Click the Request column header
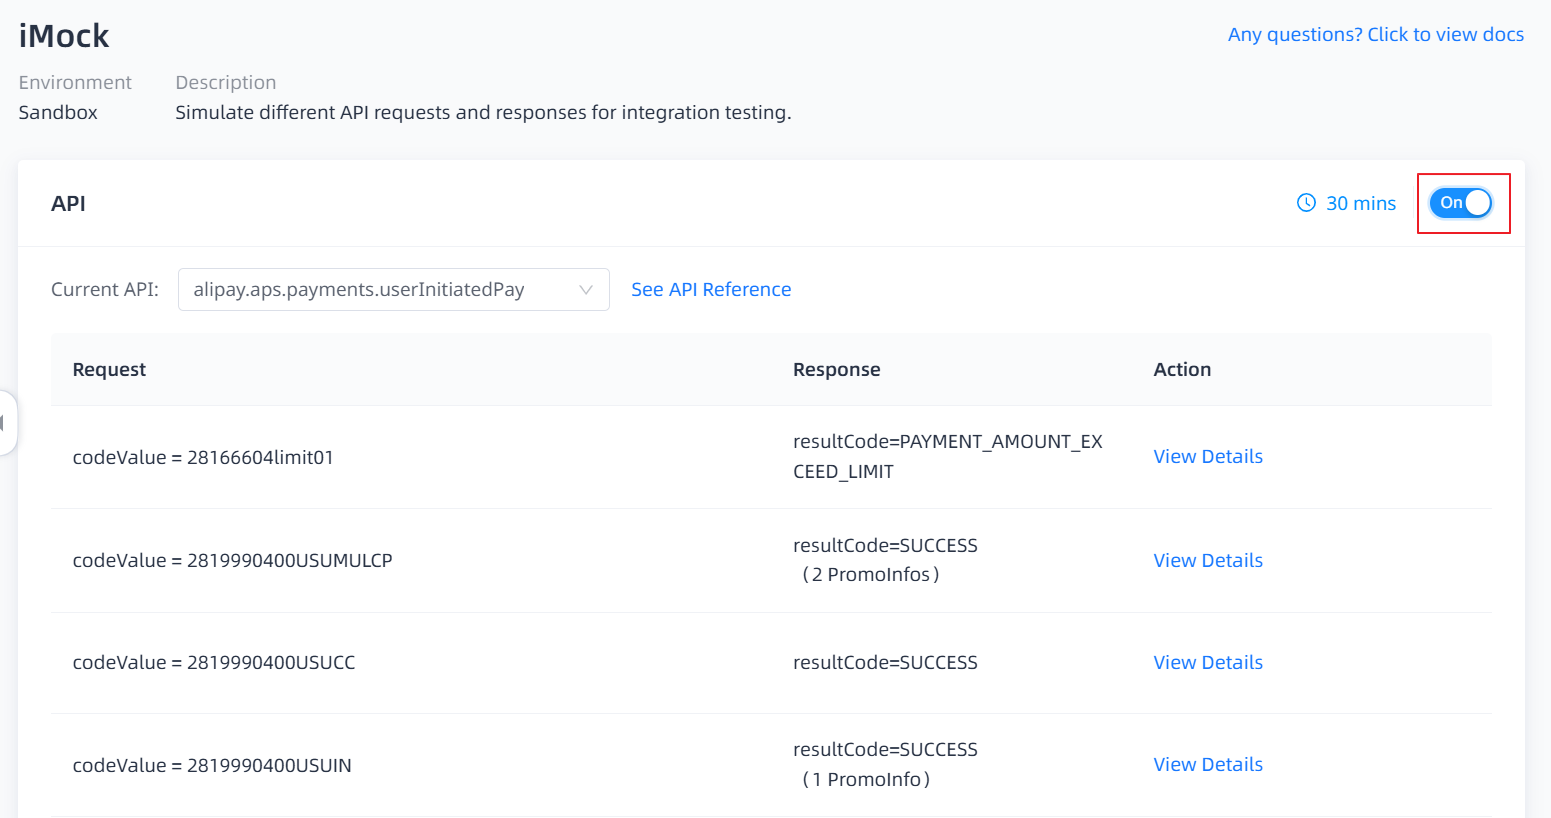This screenshot has height=818, width=1551. coord(109,370)
